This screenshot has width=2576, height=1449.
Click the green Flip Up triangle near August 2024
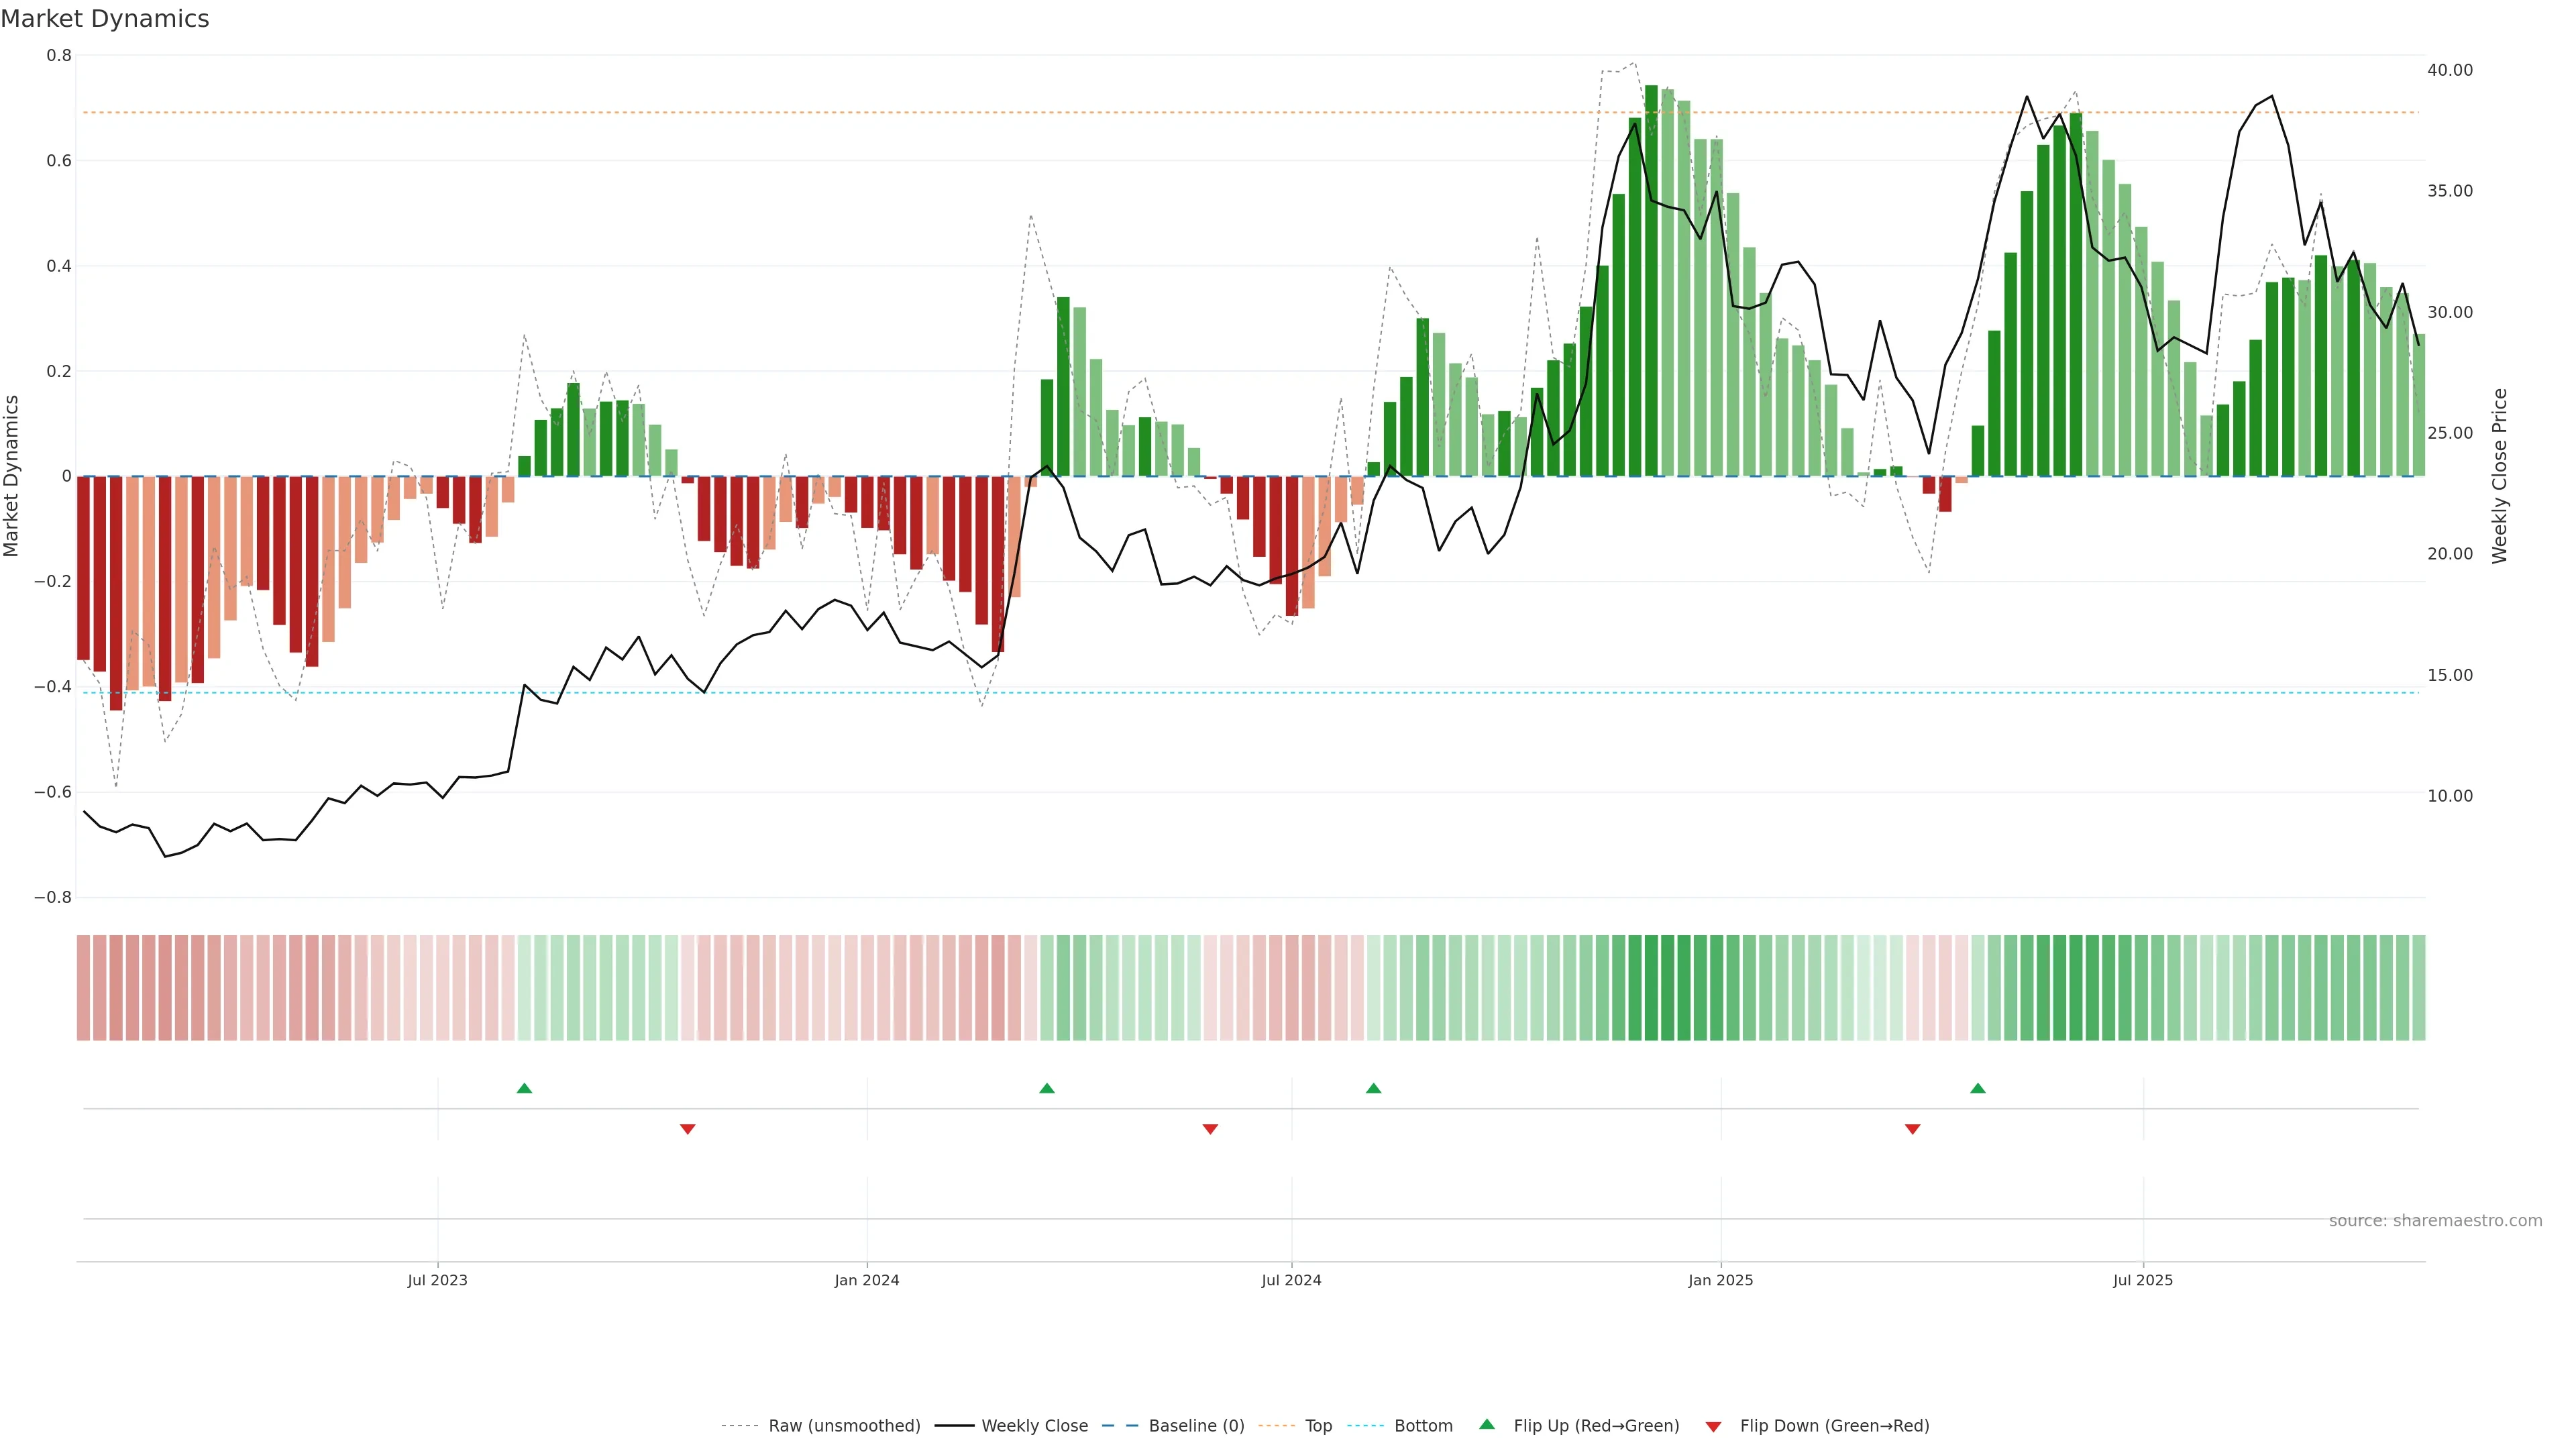(x=1373, y=1088)
